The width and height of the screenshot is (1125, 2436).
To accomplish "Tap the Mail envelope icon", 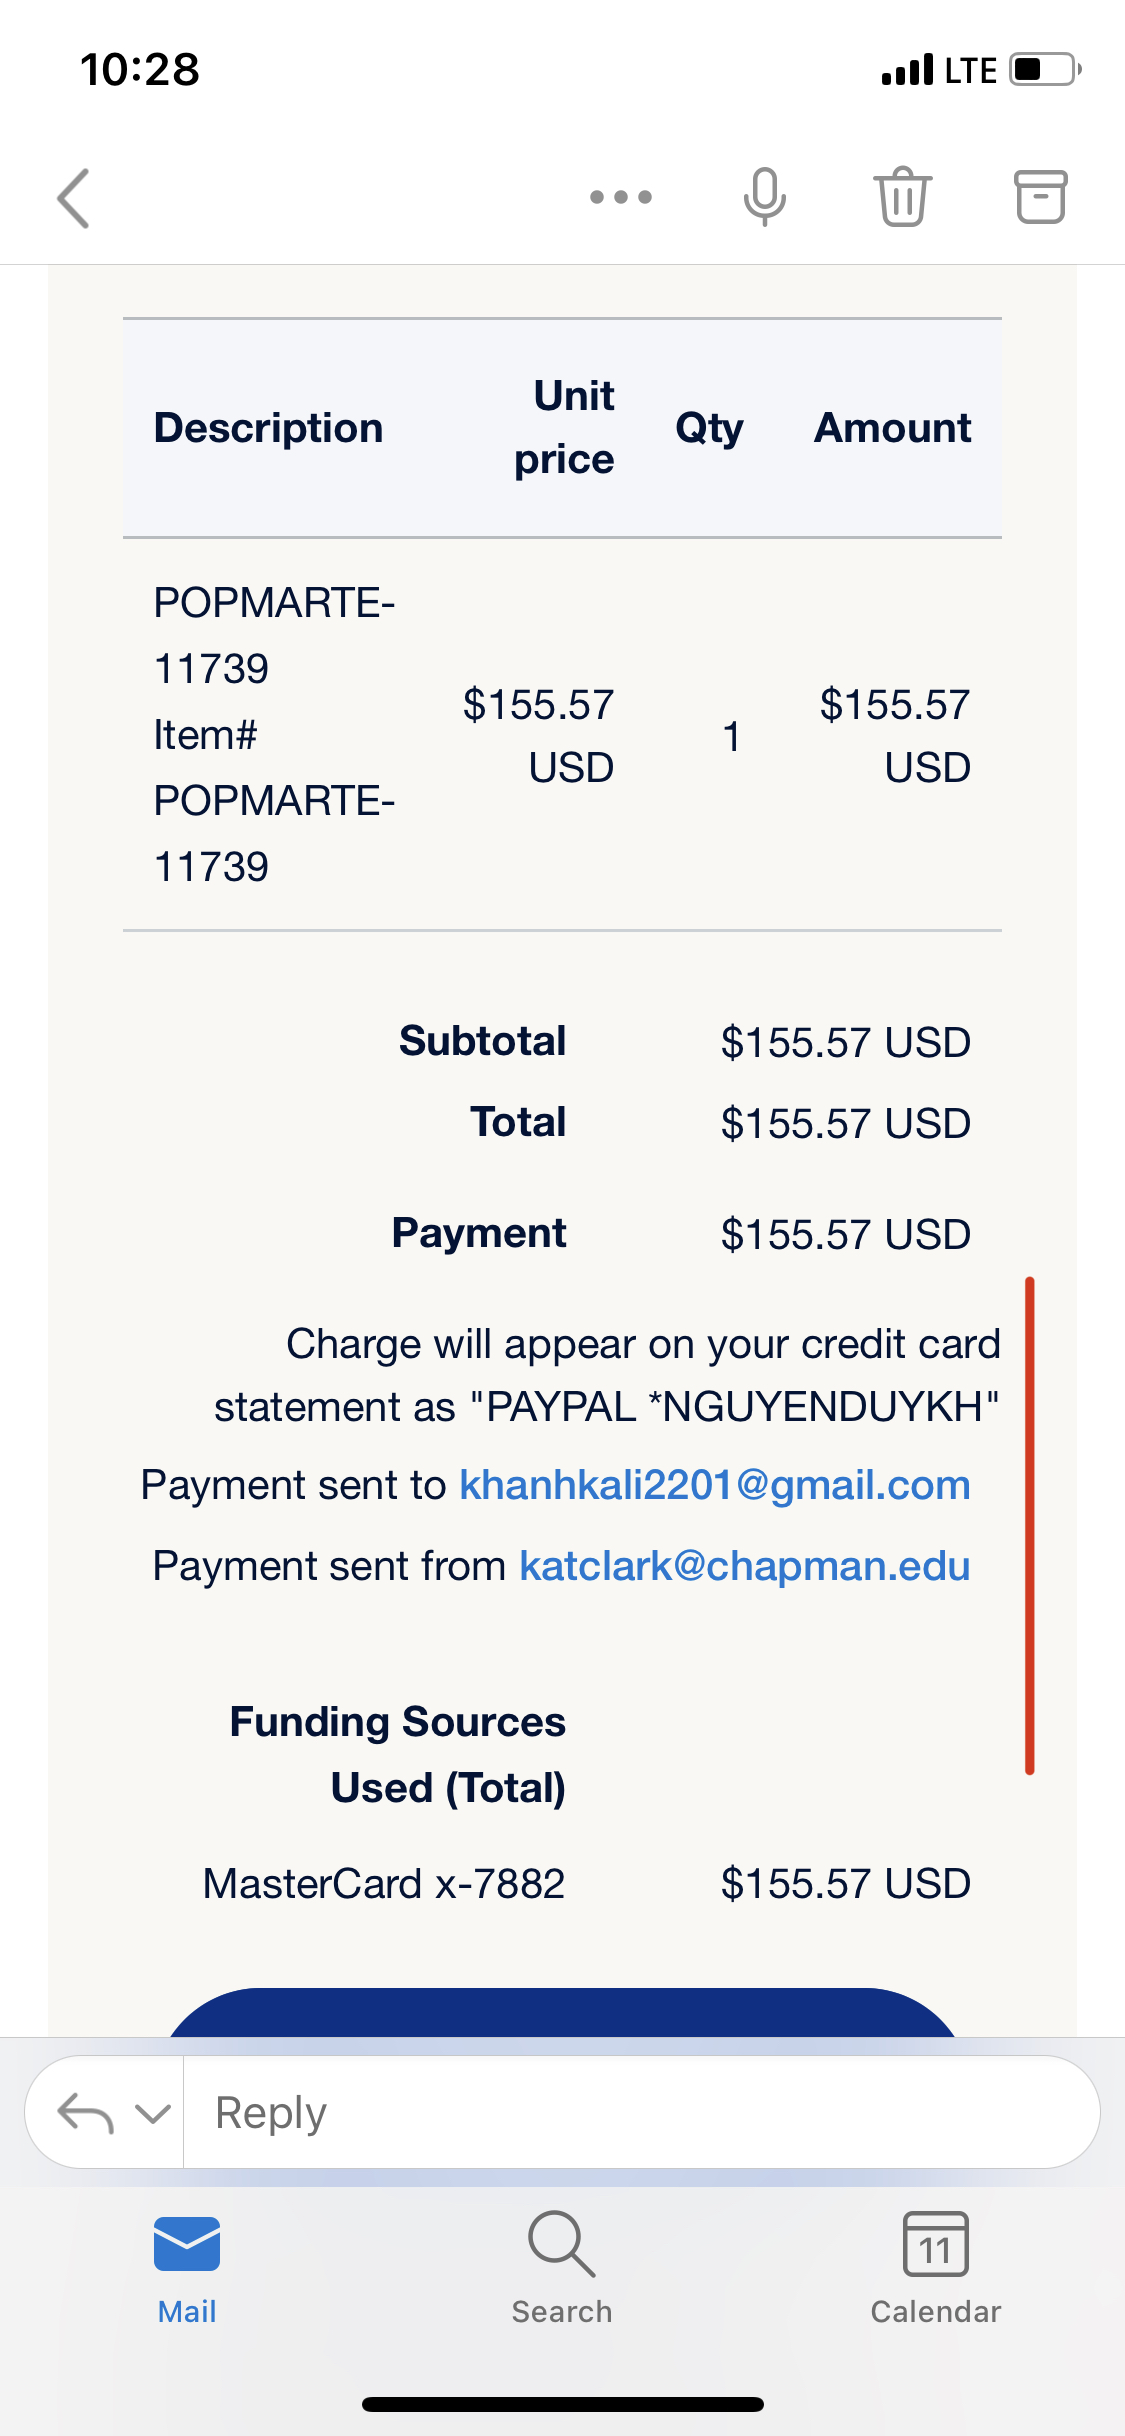I will (187, 2244).
